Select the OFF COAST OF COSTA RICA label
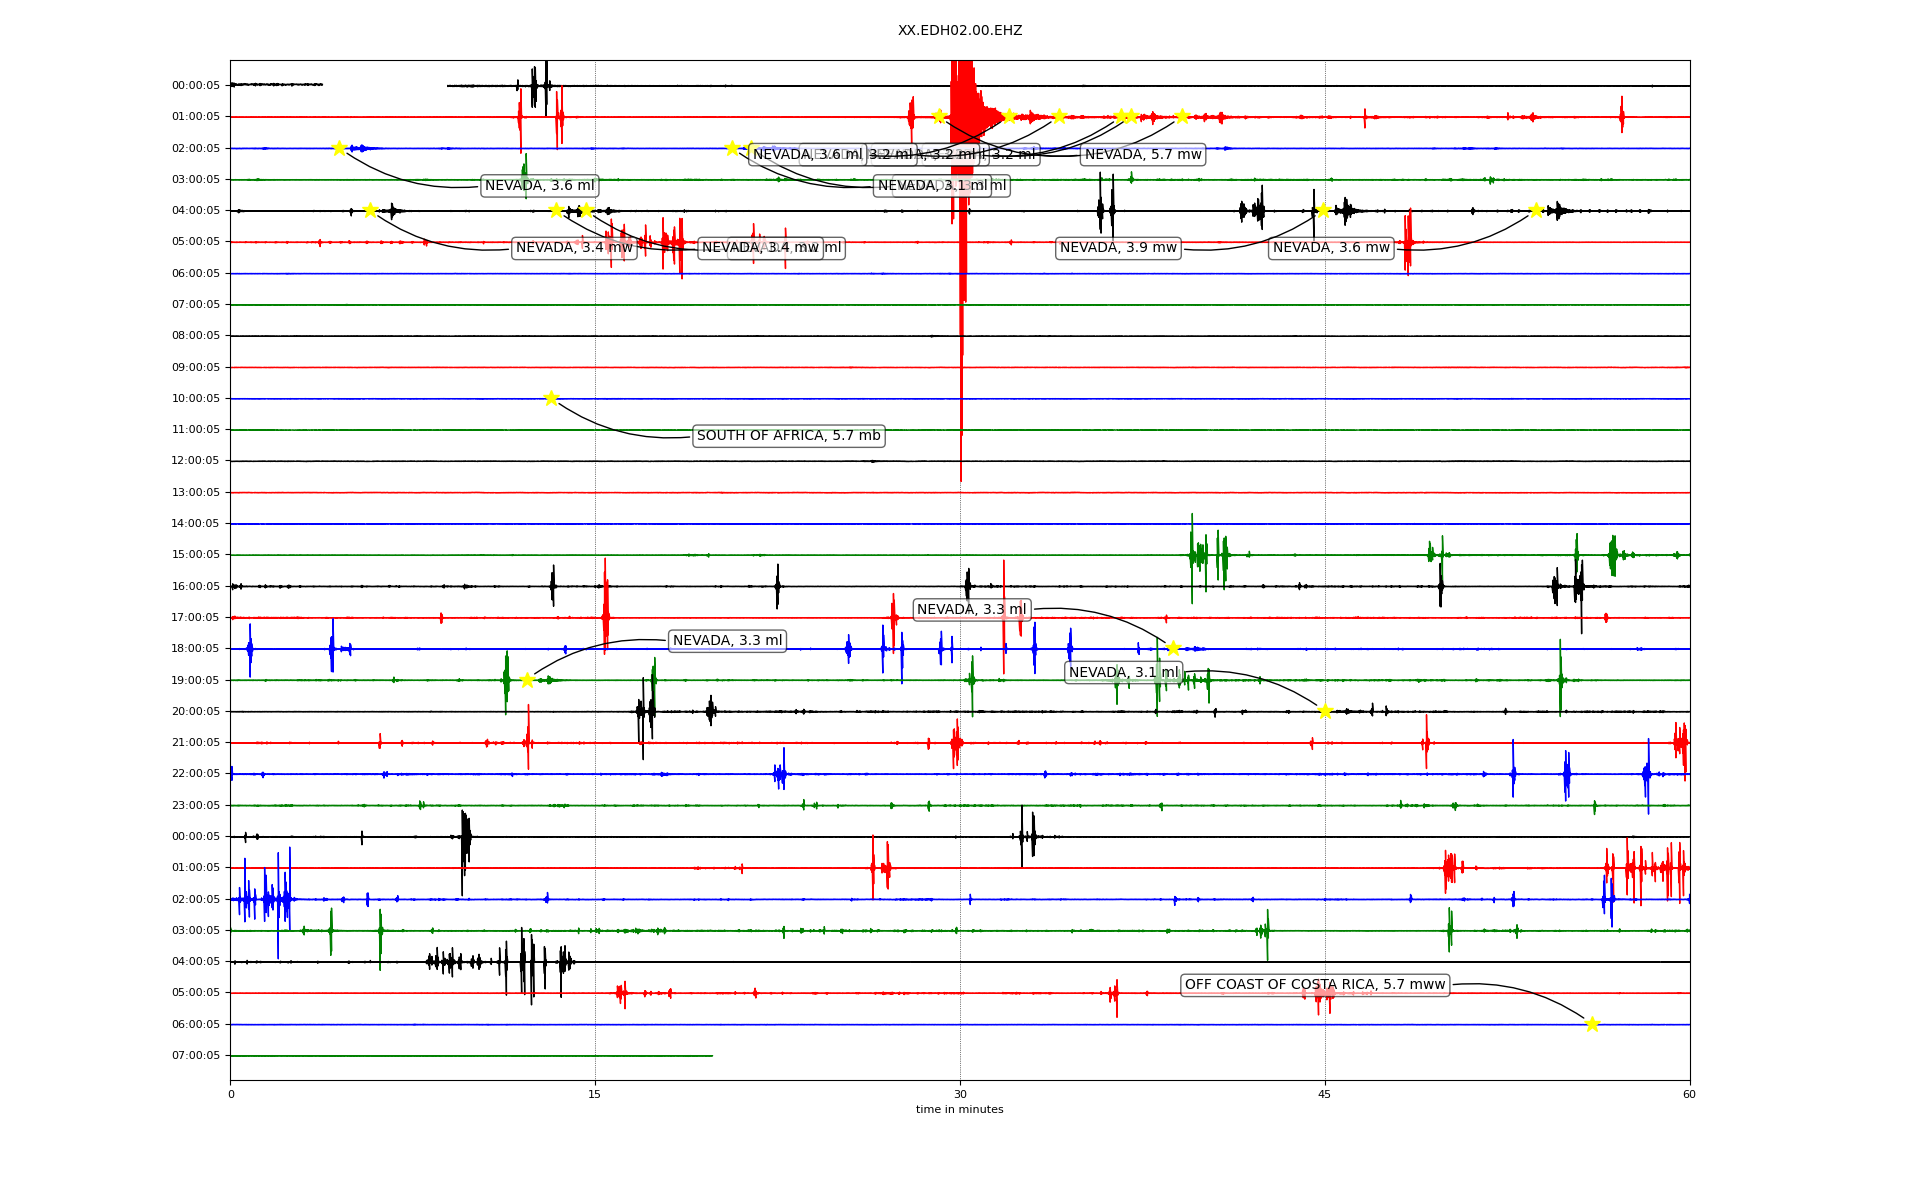 point(1314,985)
